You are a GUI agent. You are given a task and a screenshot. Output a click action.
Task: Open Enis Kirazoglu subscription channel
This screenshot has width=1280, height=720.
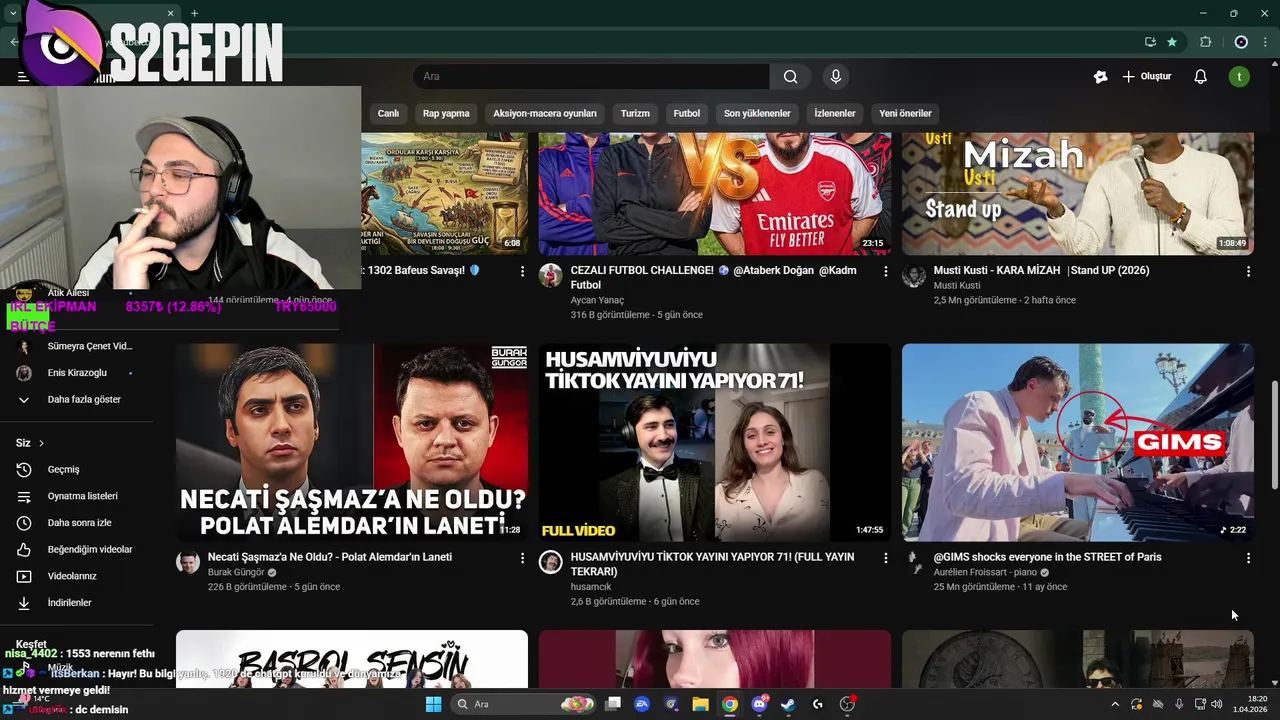point(77,373)
